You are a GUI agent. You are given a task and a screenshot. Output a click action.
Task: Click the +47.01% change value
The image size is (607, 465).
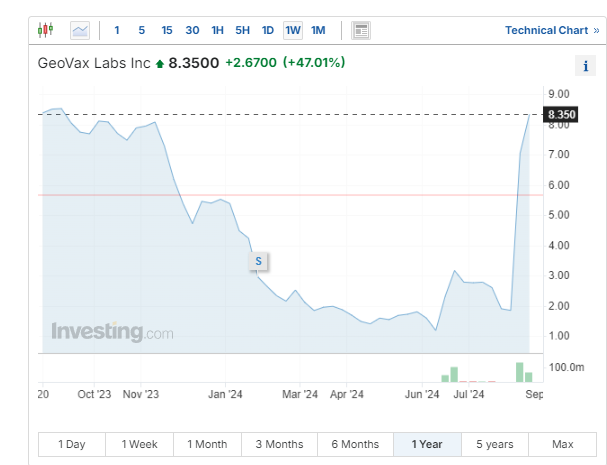coord(314,62)
